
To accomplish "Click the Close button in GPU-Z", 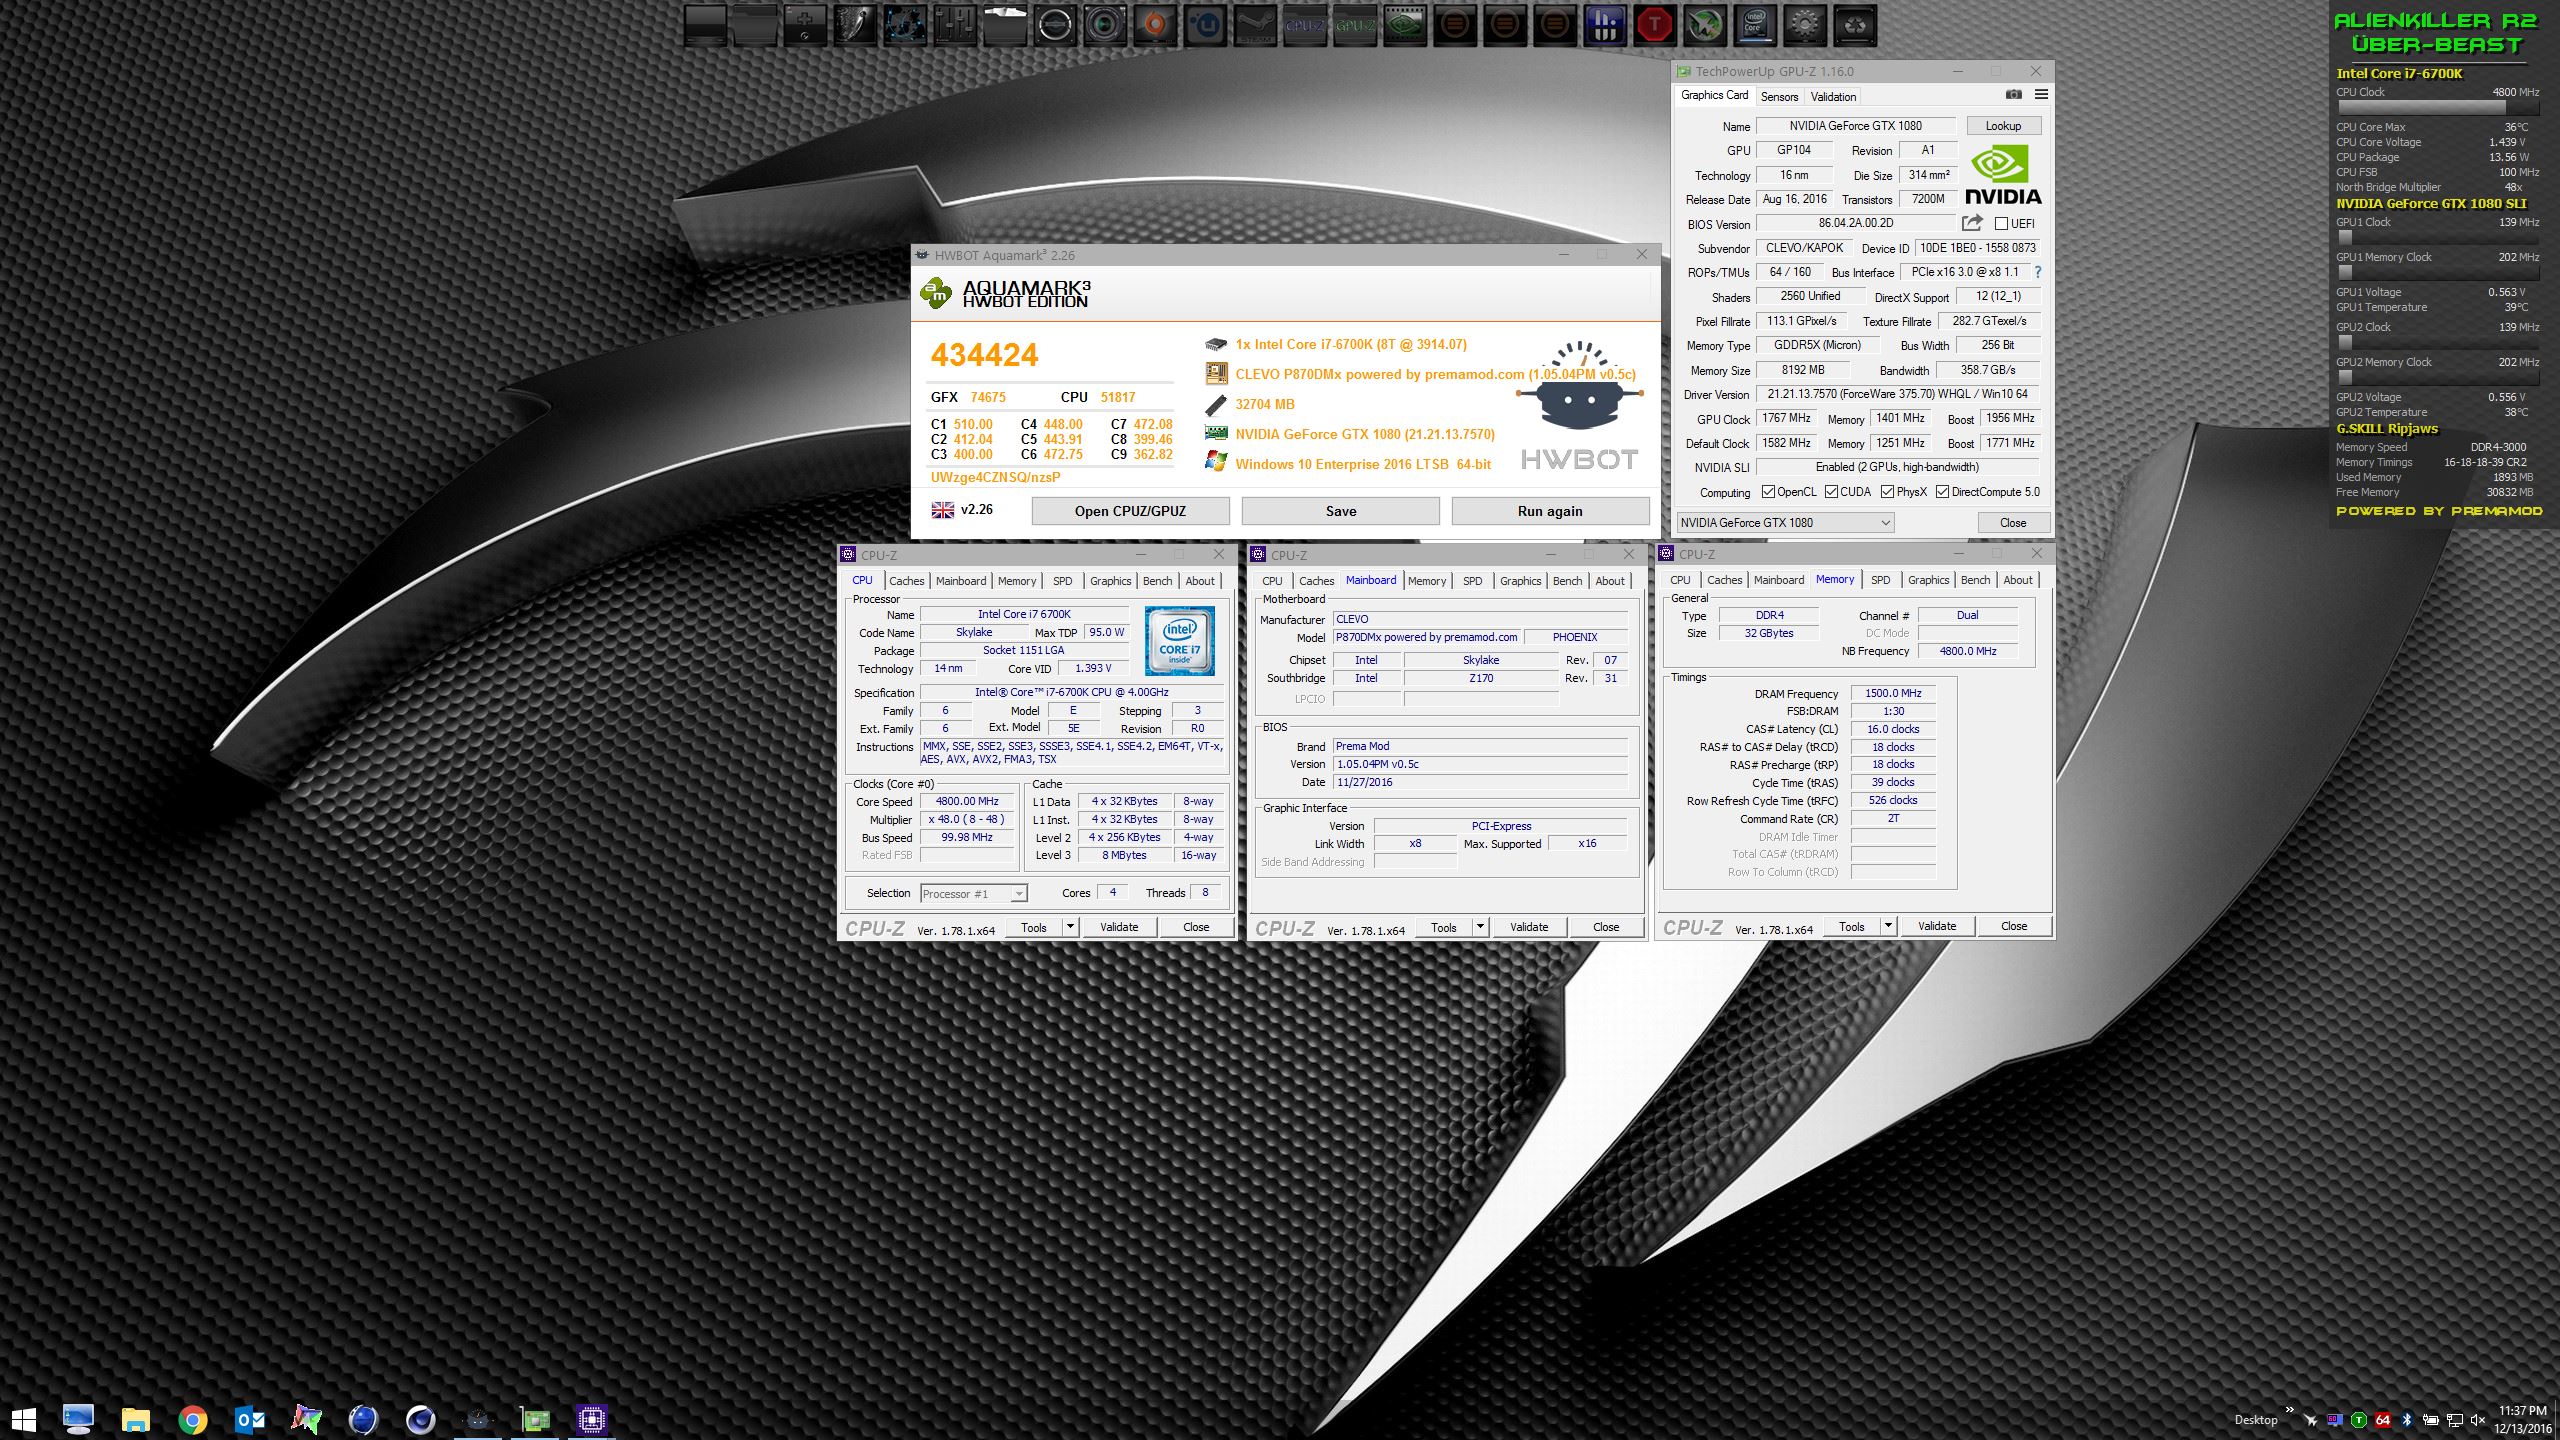I will [2013, 523].
